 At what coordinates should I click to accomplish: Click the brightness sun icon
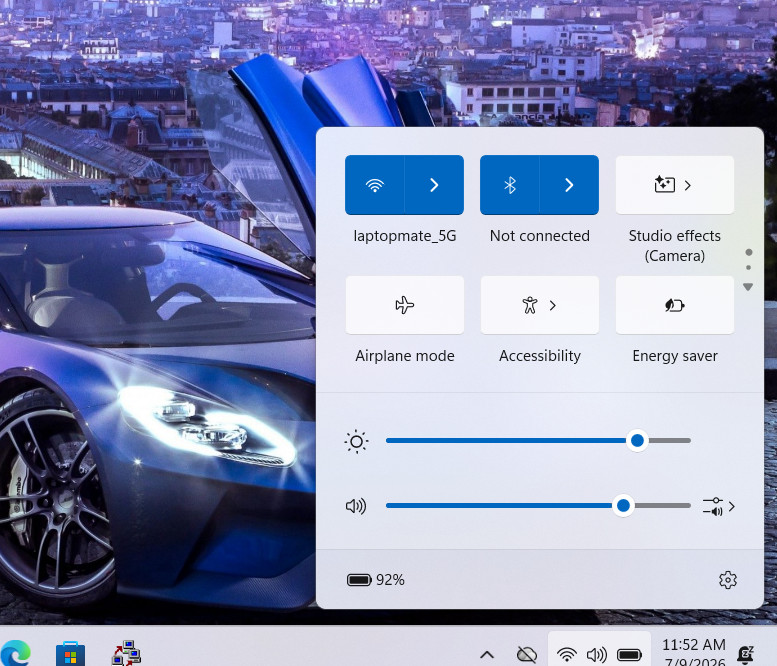coord(356,441)
